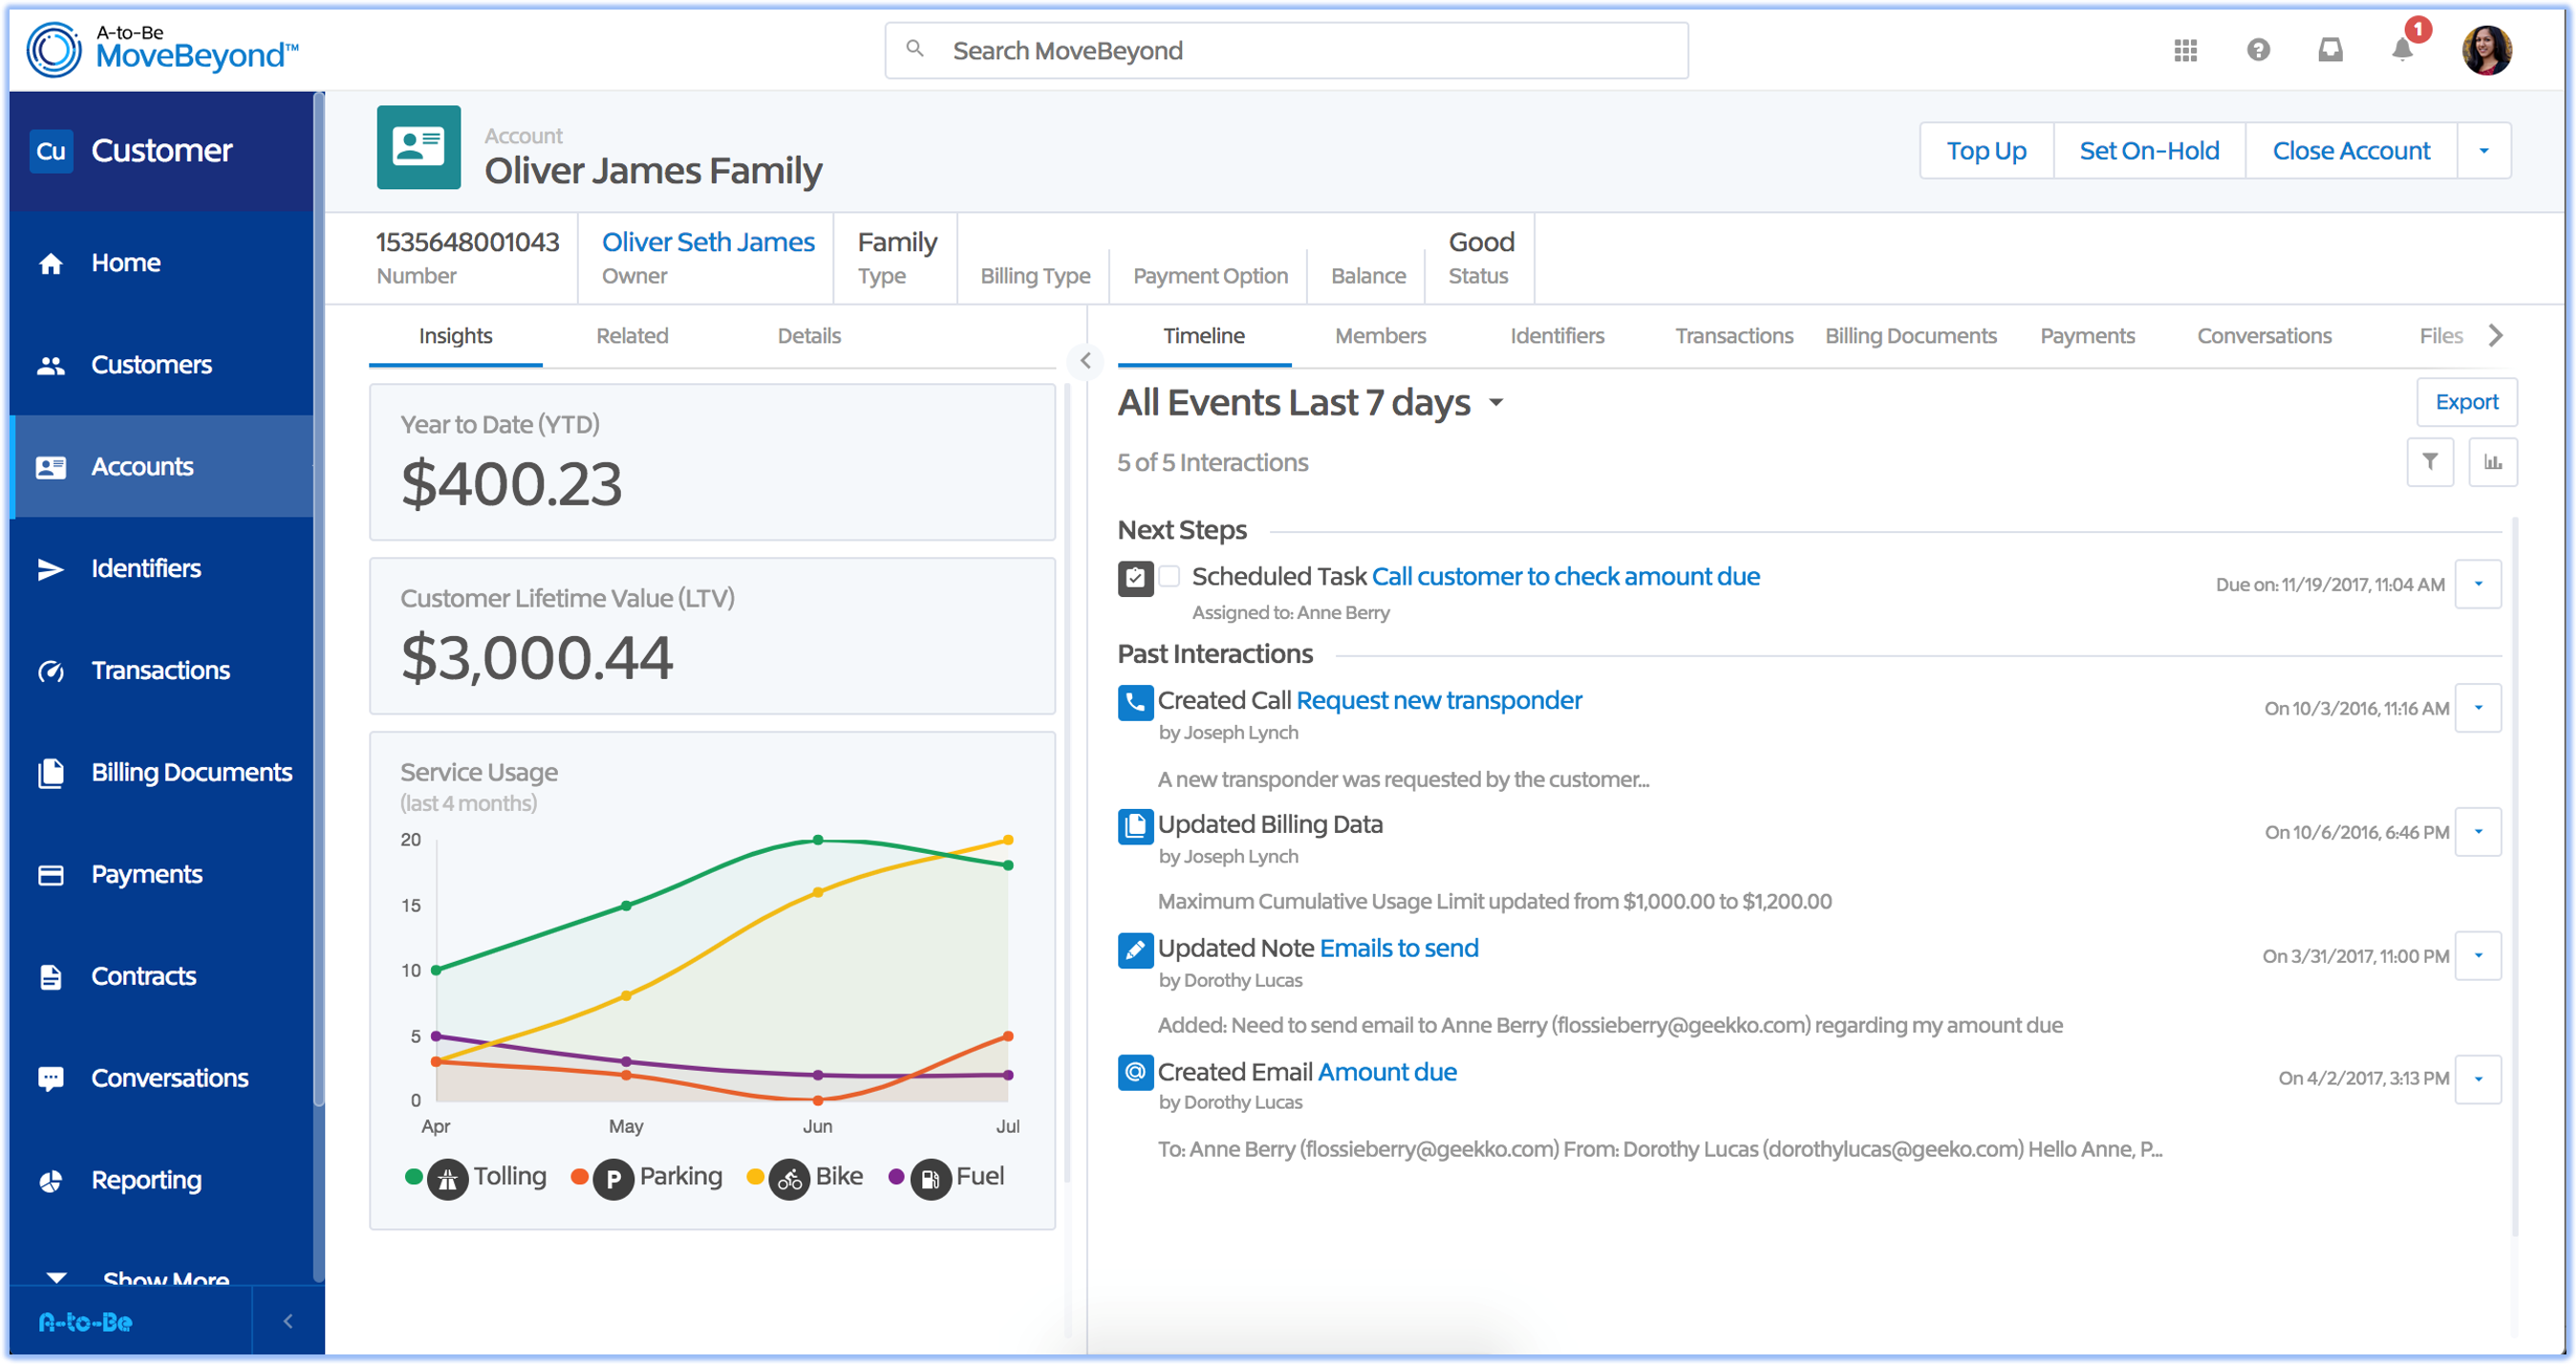Click the Search MoveBeyond input field
2576x1364 pixels.
pos(1286,51)
